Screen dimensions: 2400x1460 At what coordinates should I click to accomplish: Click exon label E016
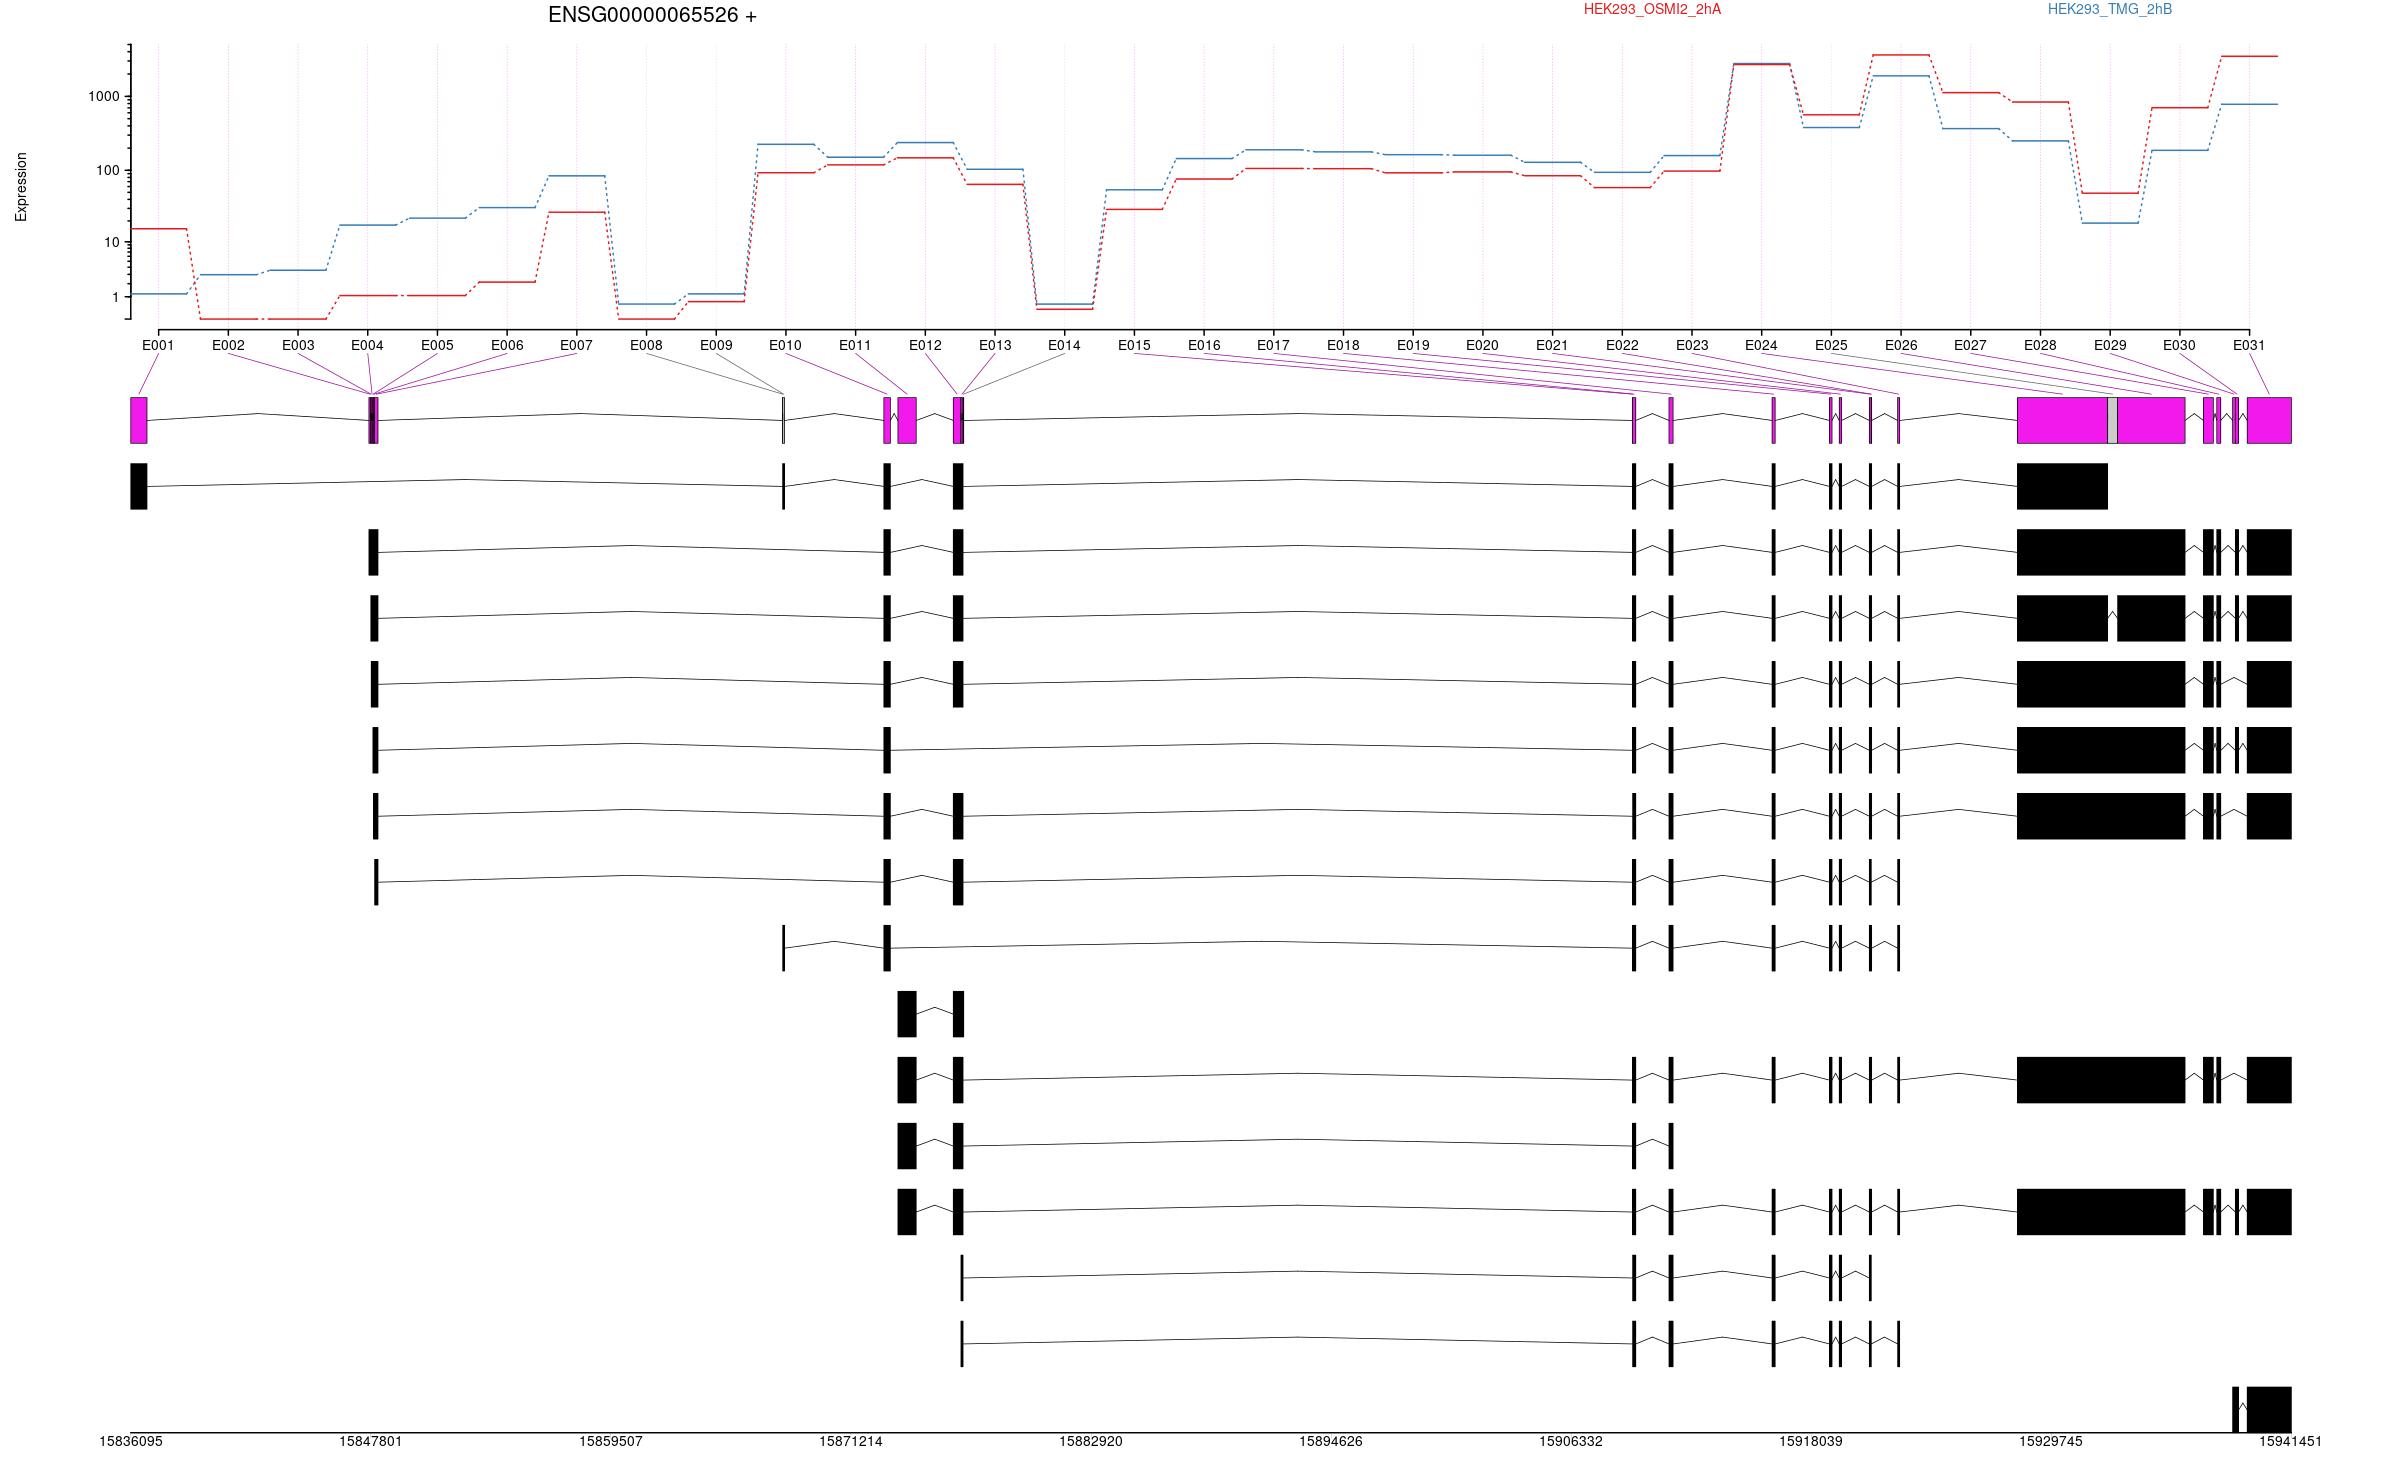click(1204, 345)
